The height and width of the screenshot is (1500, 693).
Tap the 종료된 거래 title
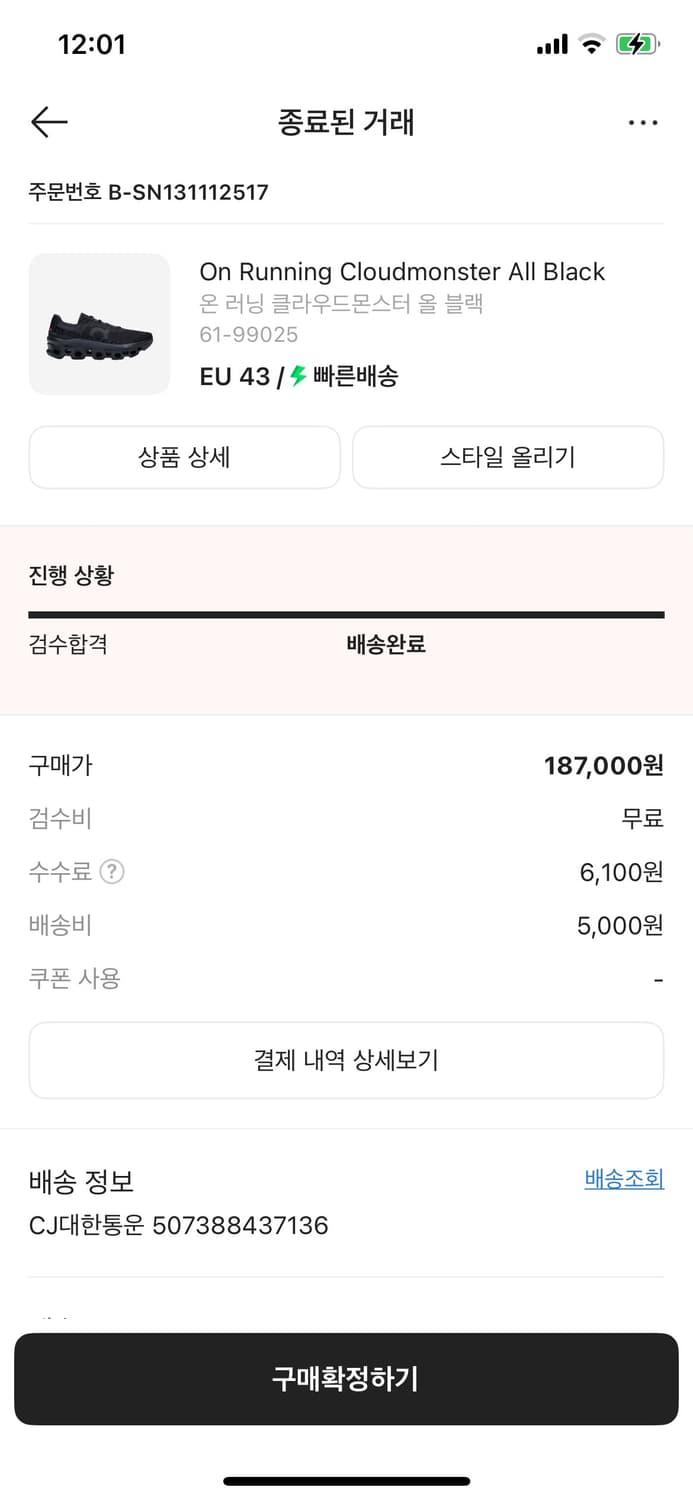tap(346, 121)
